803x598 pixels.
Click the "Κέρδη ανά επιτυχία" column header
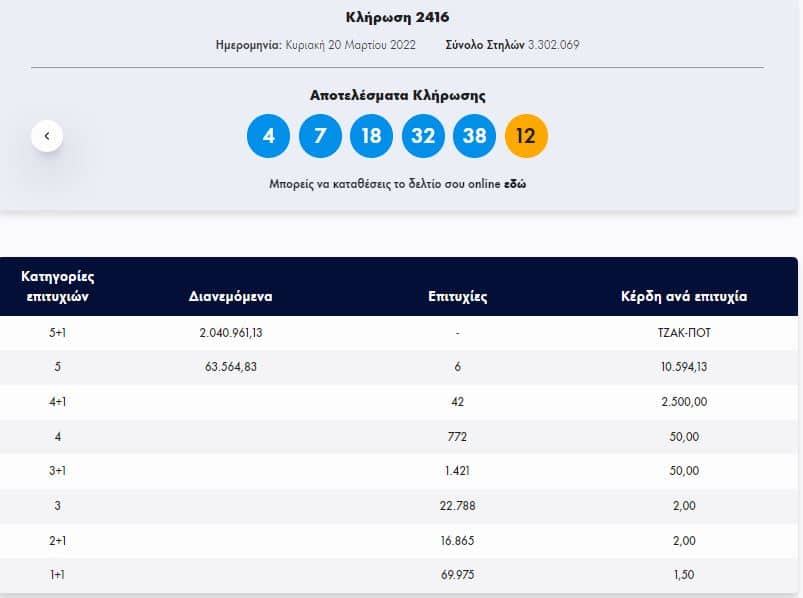[684, 297]
